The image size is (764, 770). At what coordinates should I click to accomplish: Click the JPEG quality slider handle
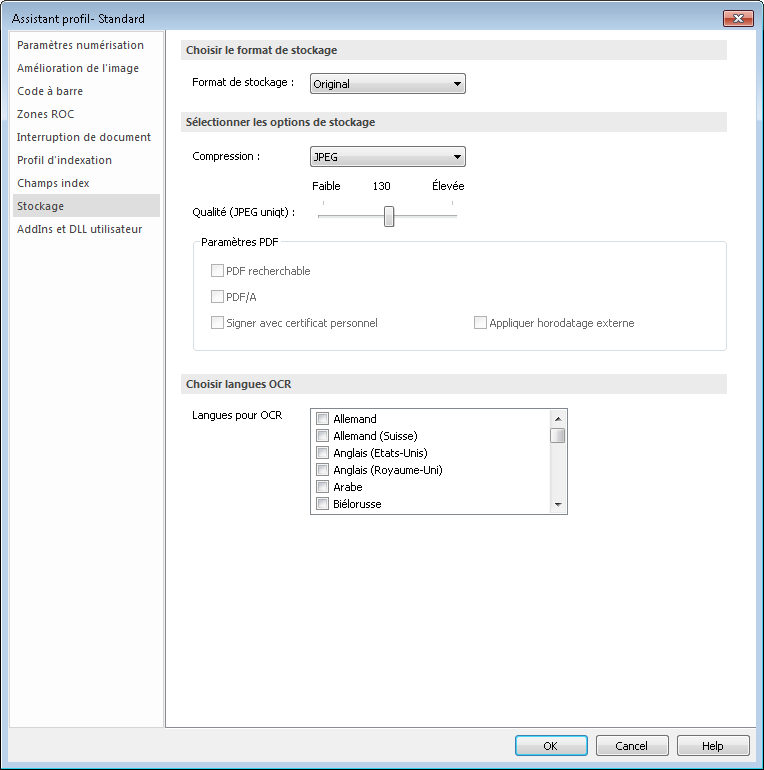pyautogui.click(x=389, y=216)
